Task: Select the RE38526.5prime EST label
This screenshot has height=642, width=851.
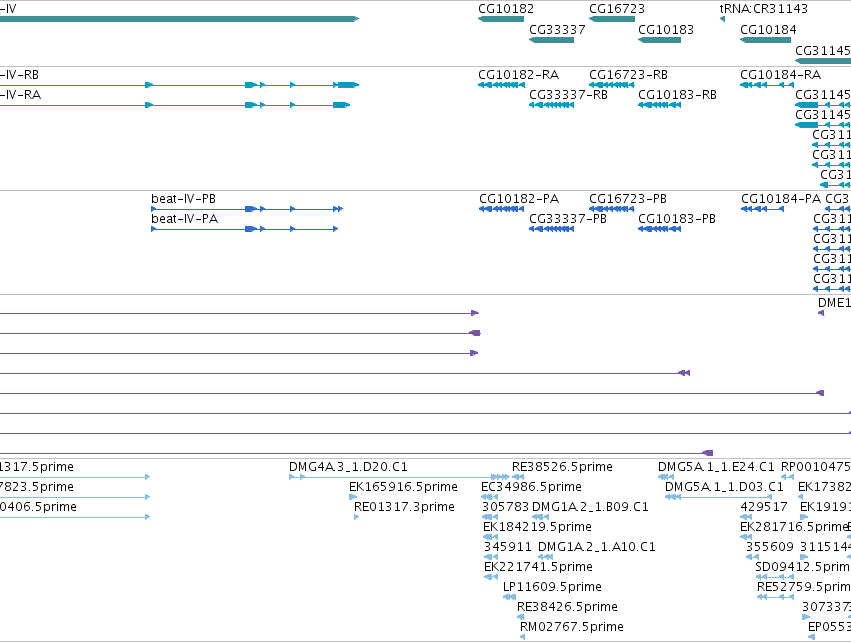Action: (x=562, y=467)
